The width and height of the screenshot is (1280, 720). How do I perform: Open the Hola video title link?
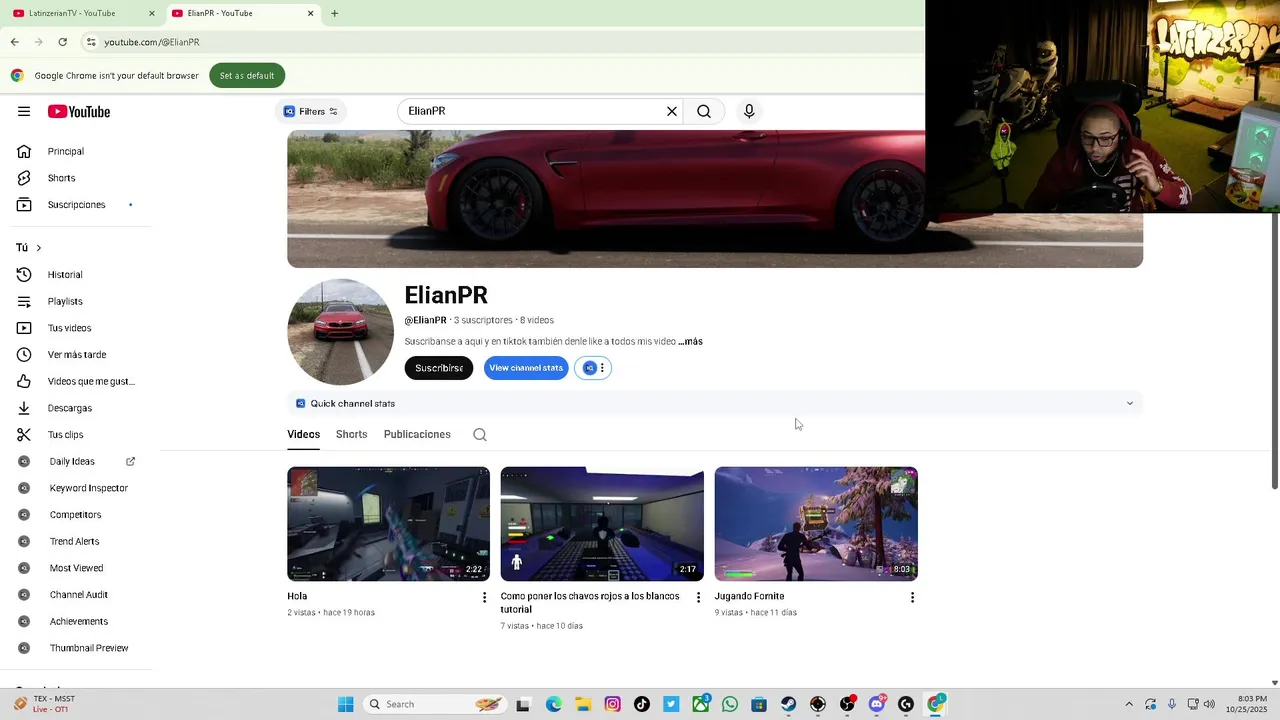pyautogui.click(x=297, y=596)
